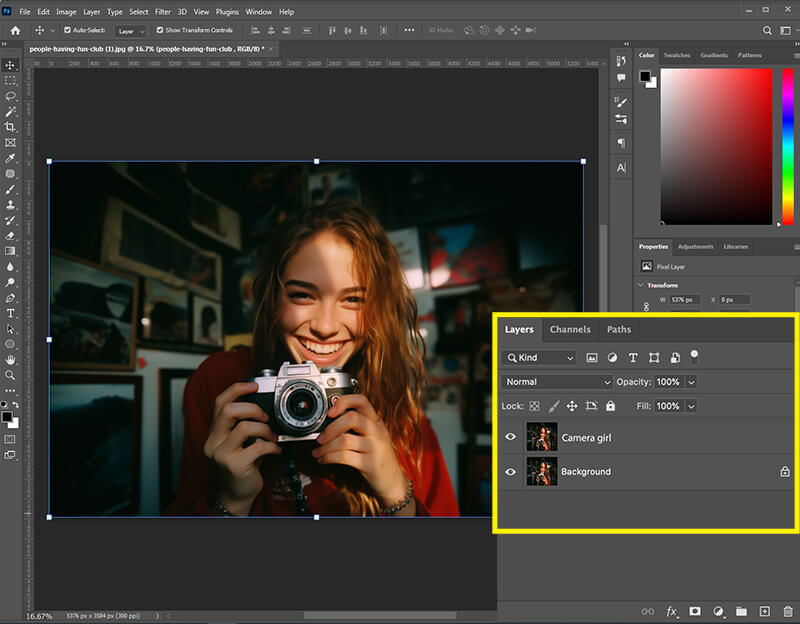The image size is (800, 624).
Task: Choose the Zoom tool in the toolbar
Action: point(10,375)
